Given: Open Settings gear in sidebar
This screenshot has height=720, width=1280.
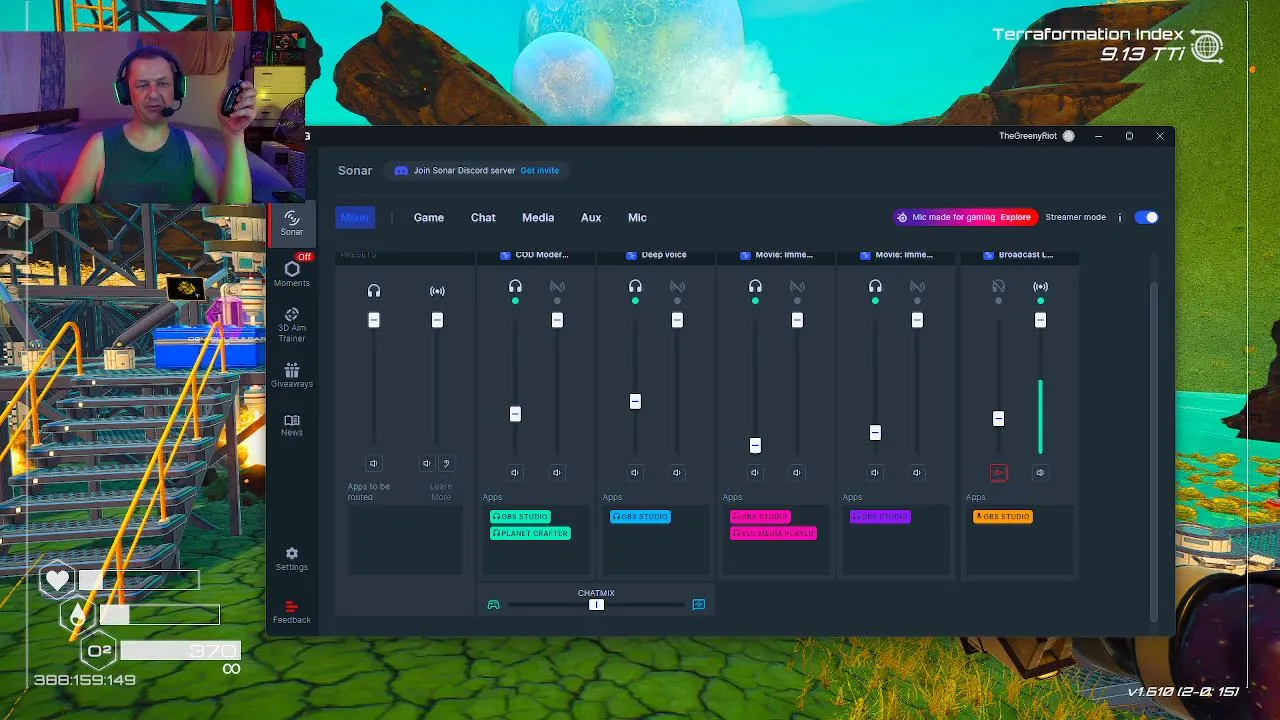Looking at the screenshot, I should 291,559.
